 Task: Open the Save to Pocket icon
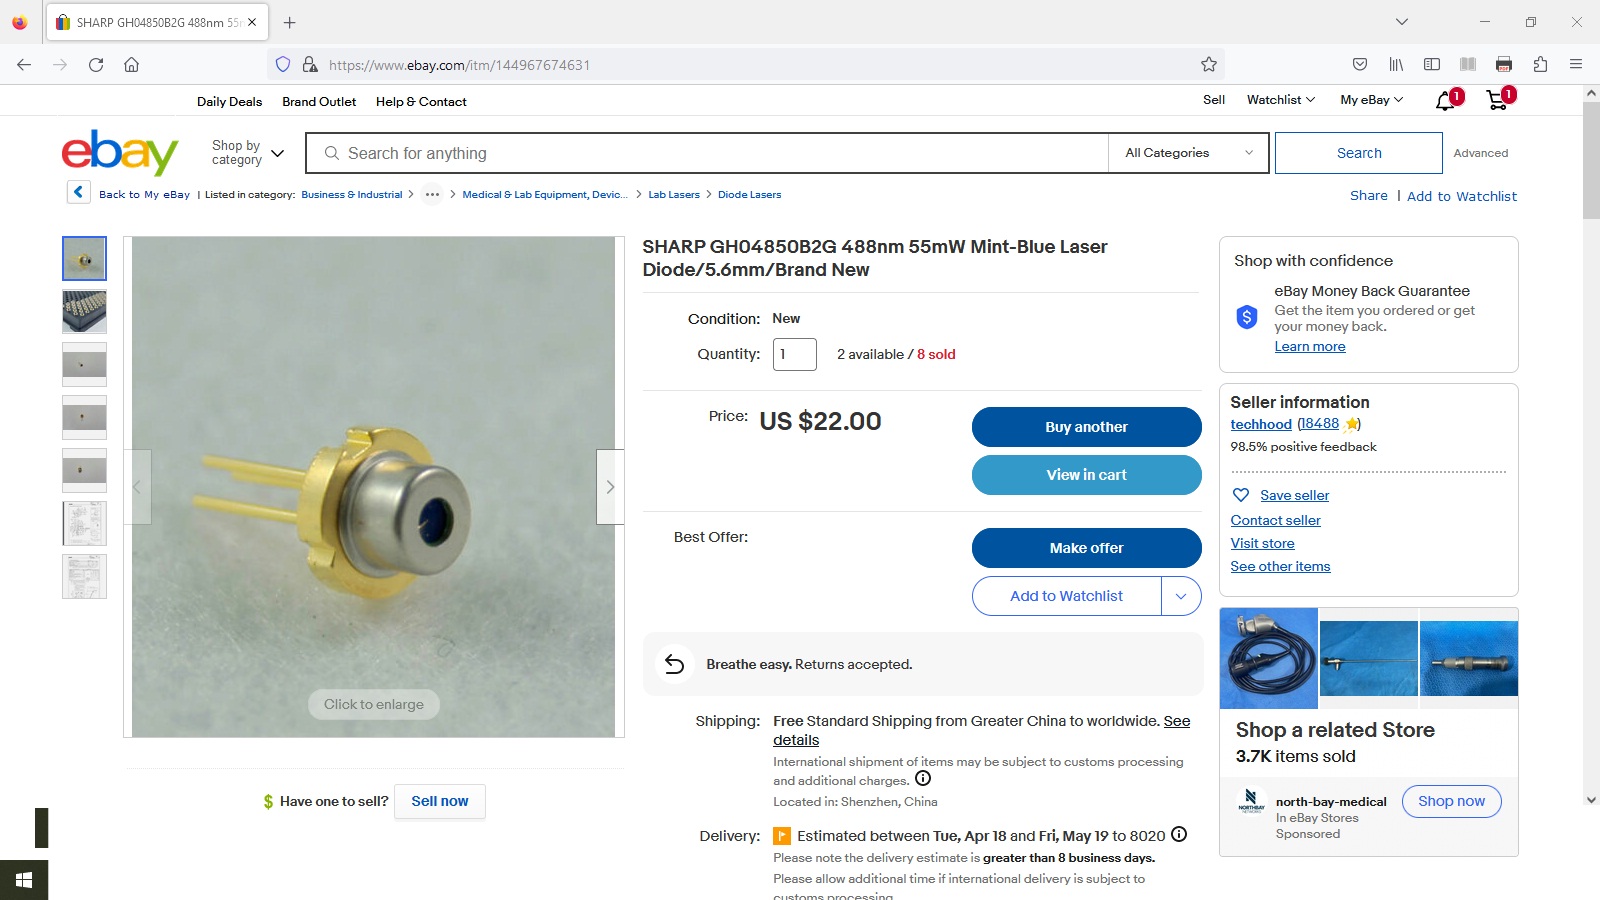(1360, 65)
